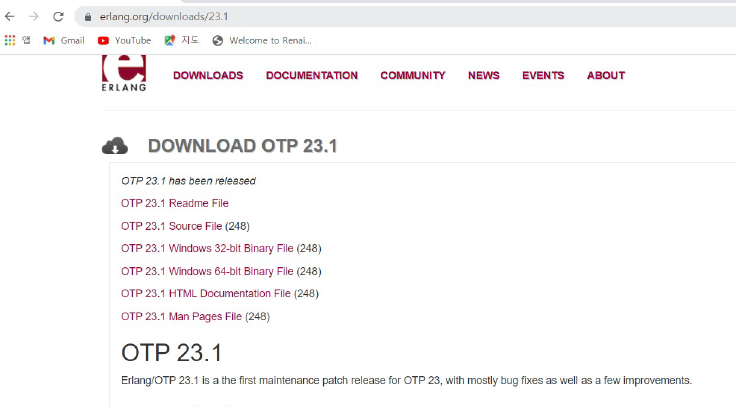Open the OTP 23.1 Readme File link
736x407 pixels.
coord(175,203)
